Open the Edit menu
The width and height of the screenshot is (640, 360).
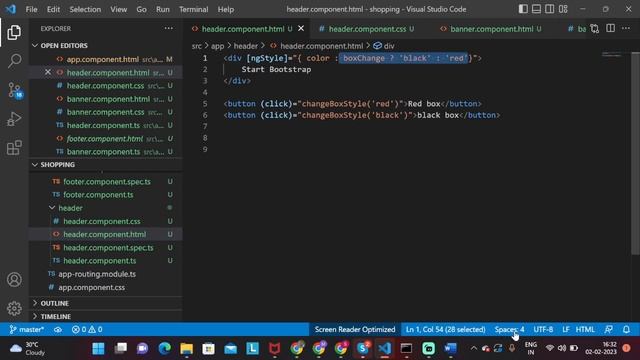coord(53,9)
